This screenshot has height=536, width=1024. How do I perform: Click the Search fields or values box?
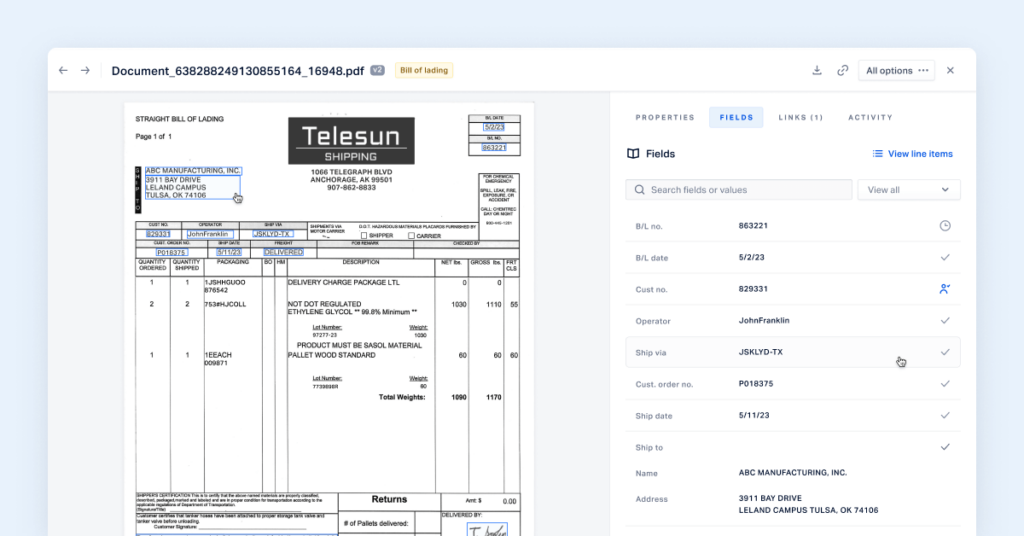pyautogui.click(x=739, y=190)
